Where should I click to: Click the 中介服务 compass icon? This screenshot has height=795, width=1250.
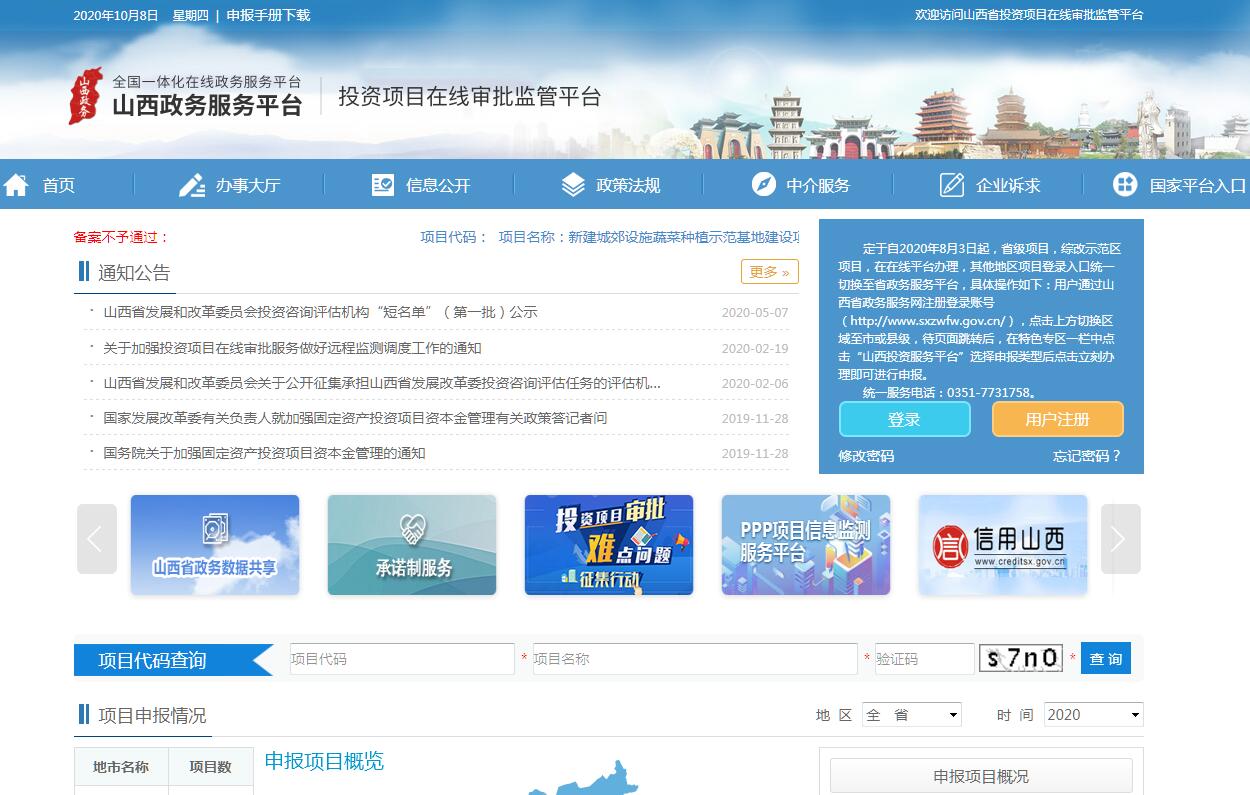763,185
